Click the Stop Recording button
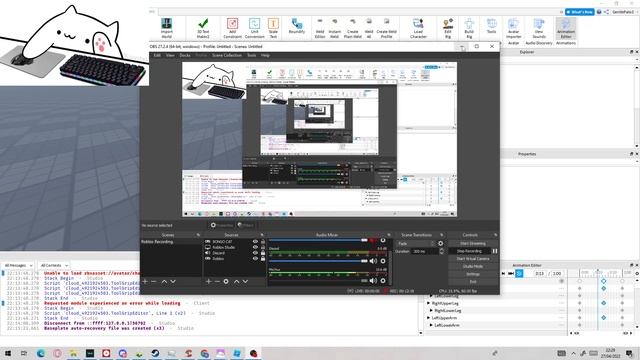The image size is (640, 360). (469, 251)
